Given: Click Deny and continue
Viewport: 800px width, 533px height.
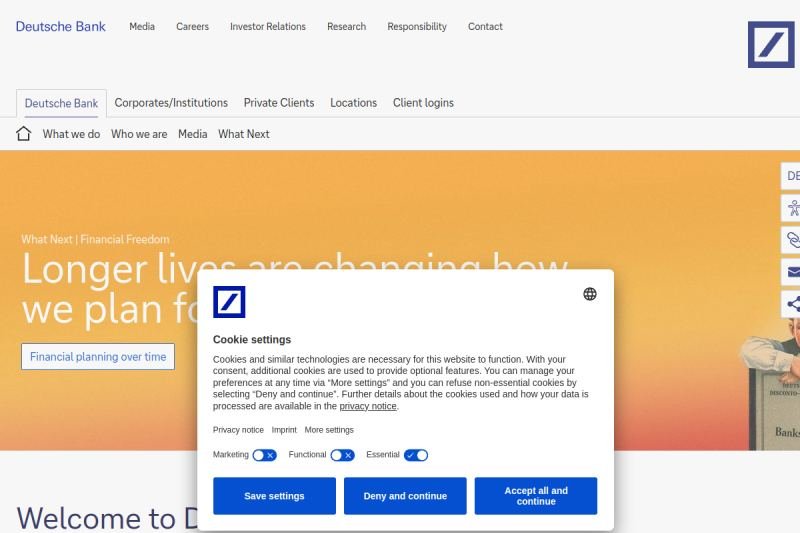Looking at the screenshot, I should [405, 496].
